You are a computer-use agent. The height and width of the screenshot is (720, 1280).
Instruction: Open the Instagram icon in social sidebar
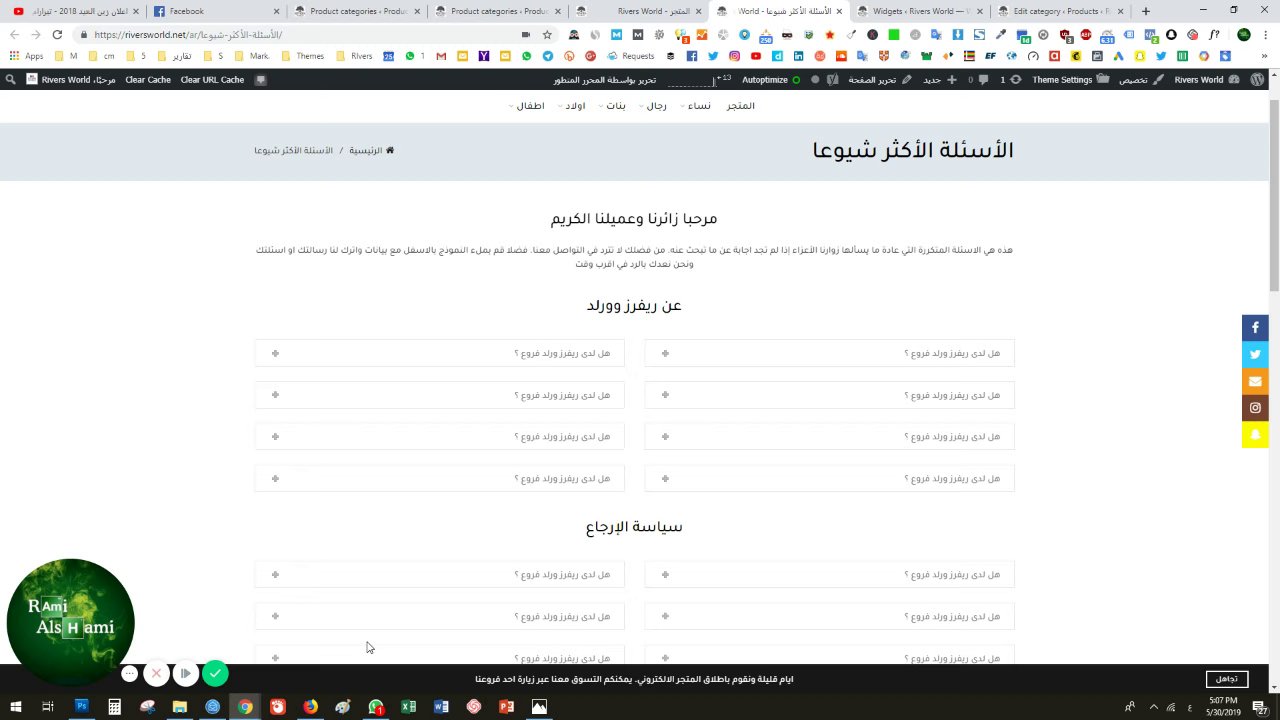tap(1255, 408)
